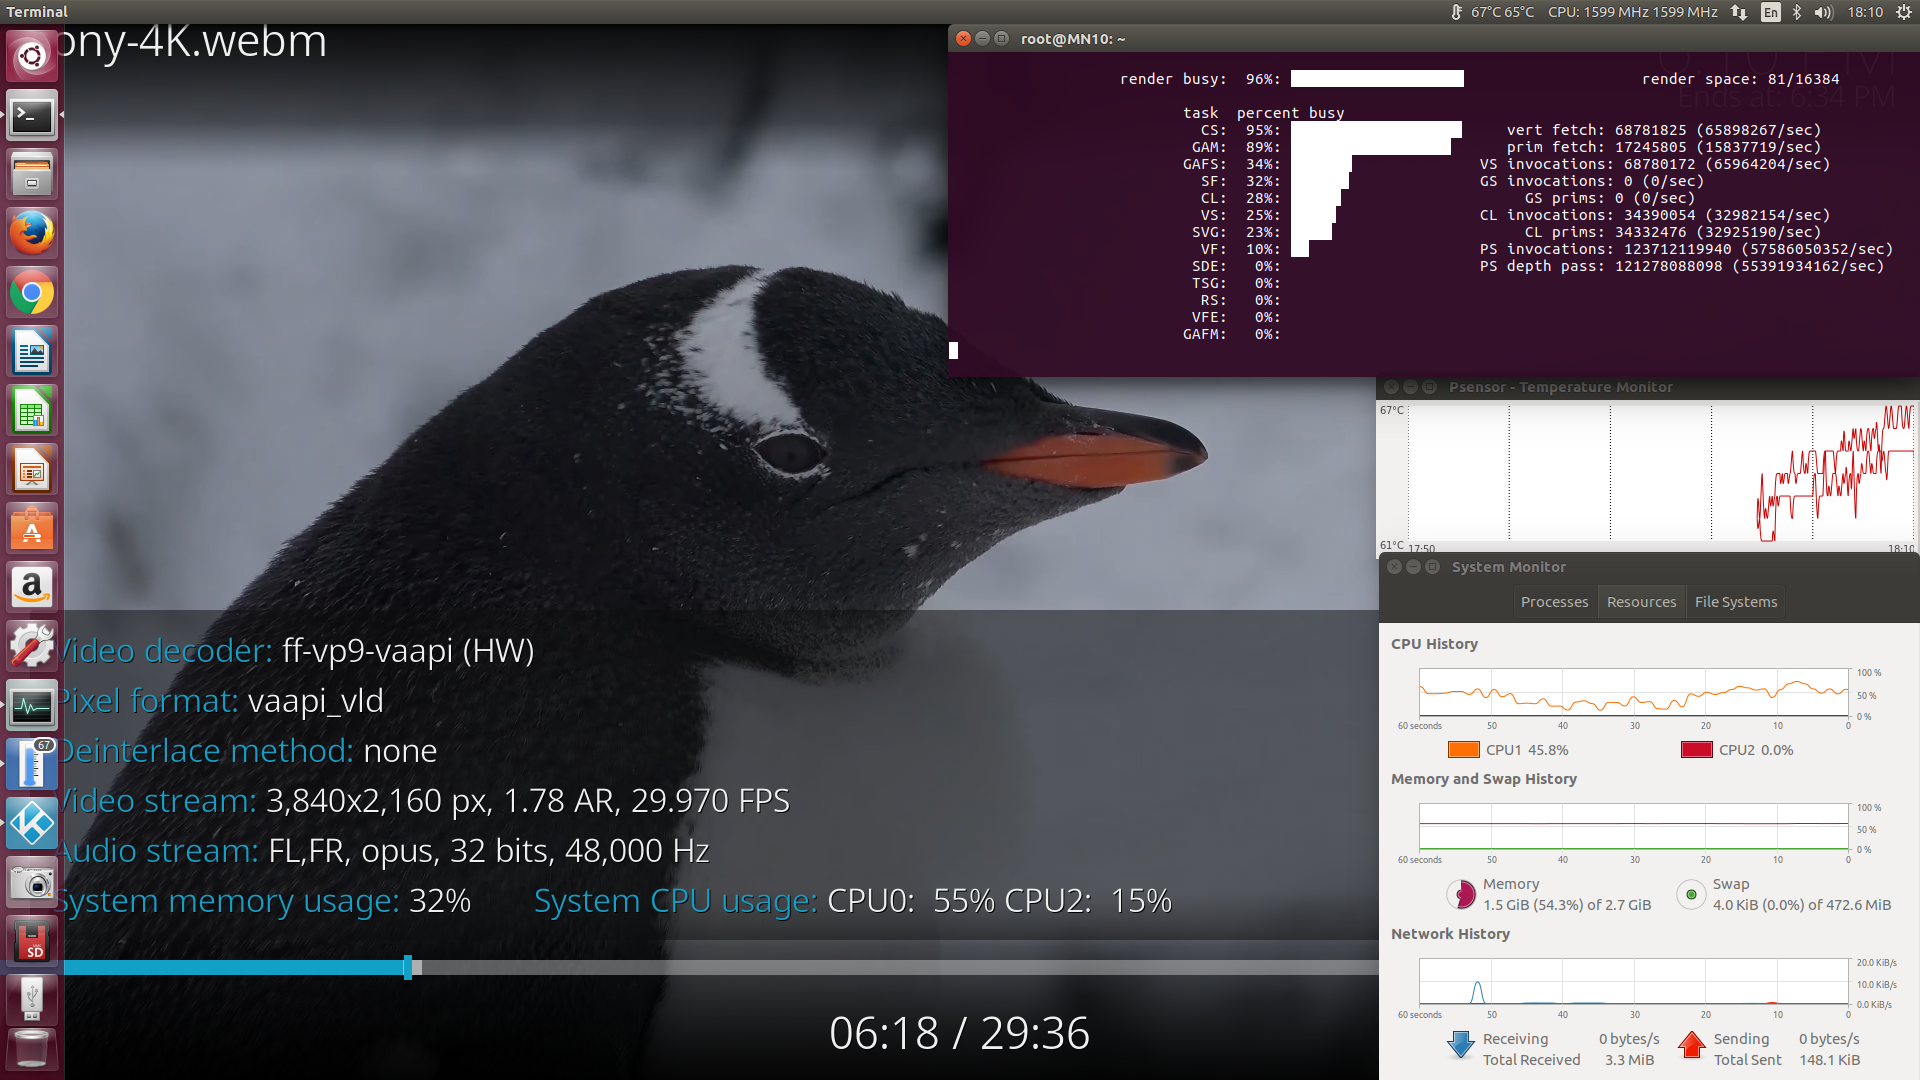Click the CPU History graph
Image resolution: width=1920 pixels, height=1080 pixels.
pyautogui.click(x=1634, y=693)
